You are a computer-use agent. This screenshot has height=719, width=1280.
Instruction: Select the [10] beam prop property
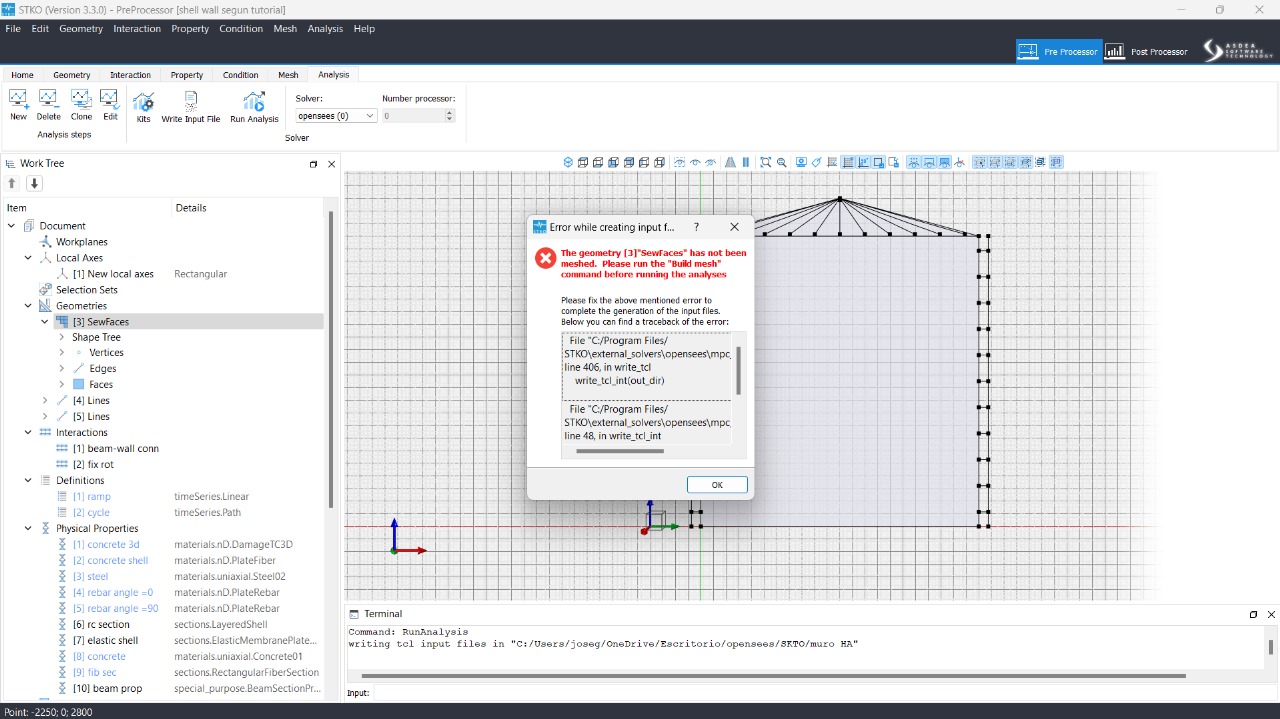tap(107, 689)
